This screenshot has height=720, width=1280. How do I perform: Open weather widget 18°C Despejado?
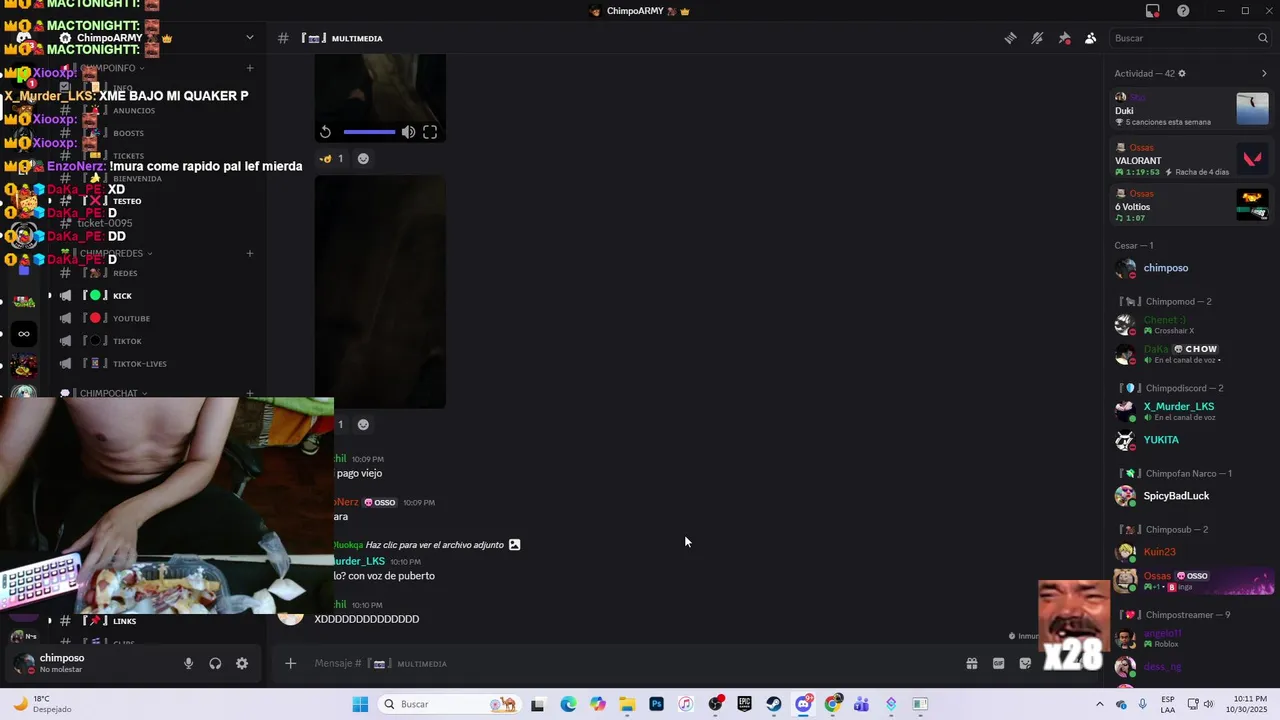point(41,704)
